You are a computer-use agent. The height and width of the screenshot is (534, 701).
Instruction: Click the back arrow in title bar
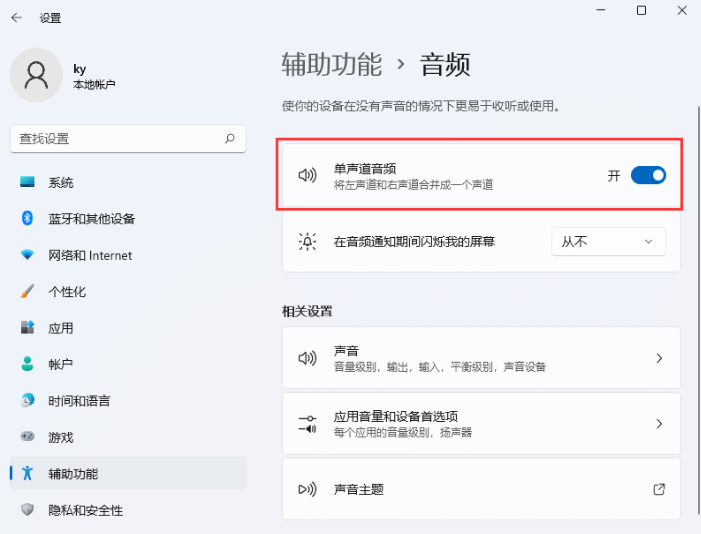click(x=16, y=18)
